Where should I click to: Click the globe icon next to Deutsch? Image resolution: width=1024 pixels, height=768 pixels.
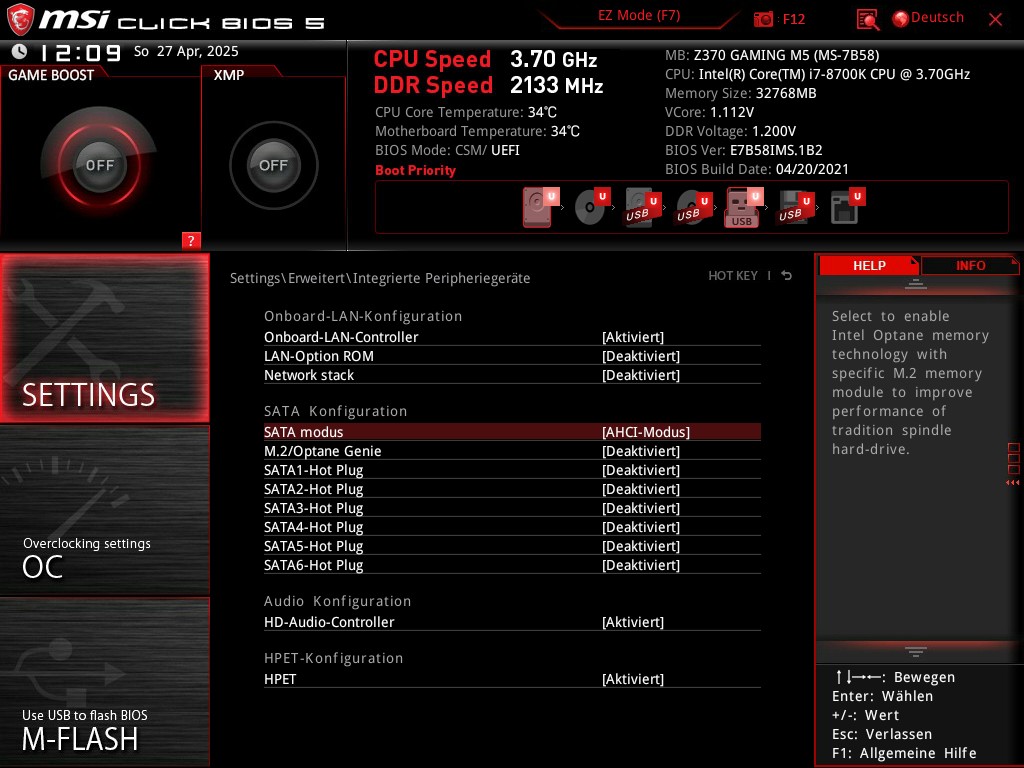[899, 18]
